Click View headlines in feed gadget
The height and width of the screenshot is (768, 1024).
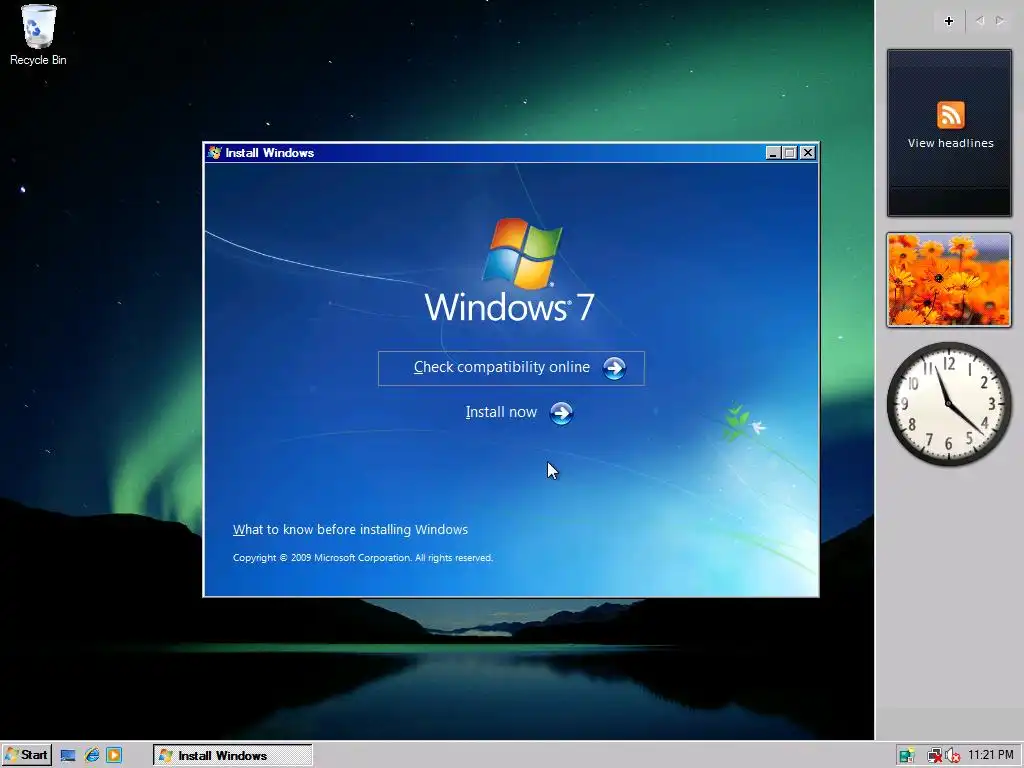(x=950, y=143)
